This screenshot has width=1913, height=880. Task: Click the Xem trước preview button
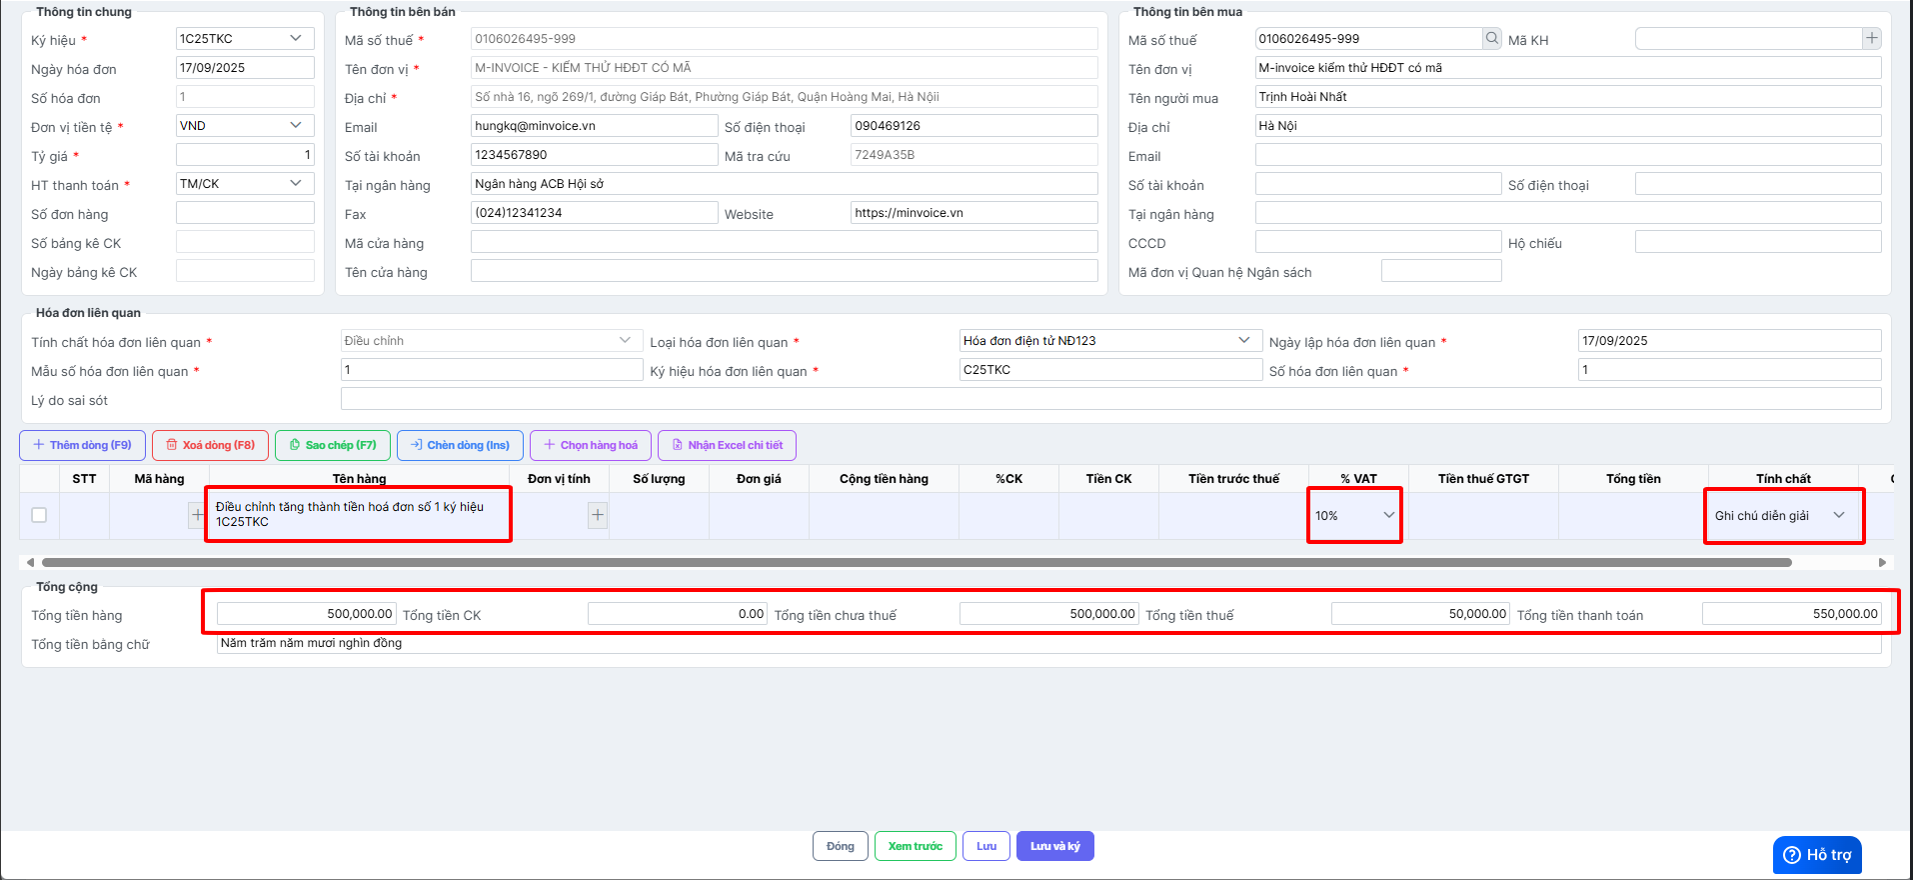(915, 846)
